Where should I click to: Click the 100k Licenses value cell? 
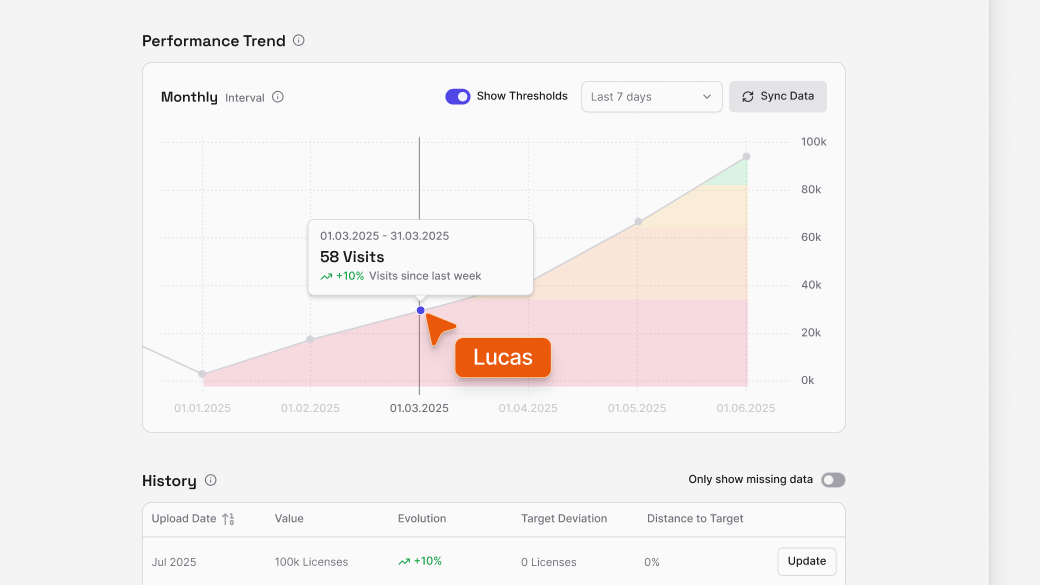[311, 562]
